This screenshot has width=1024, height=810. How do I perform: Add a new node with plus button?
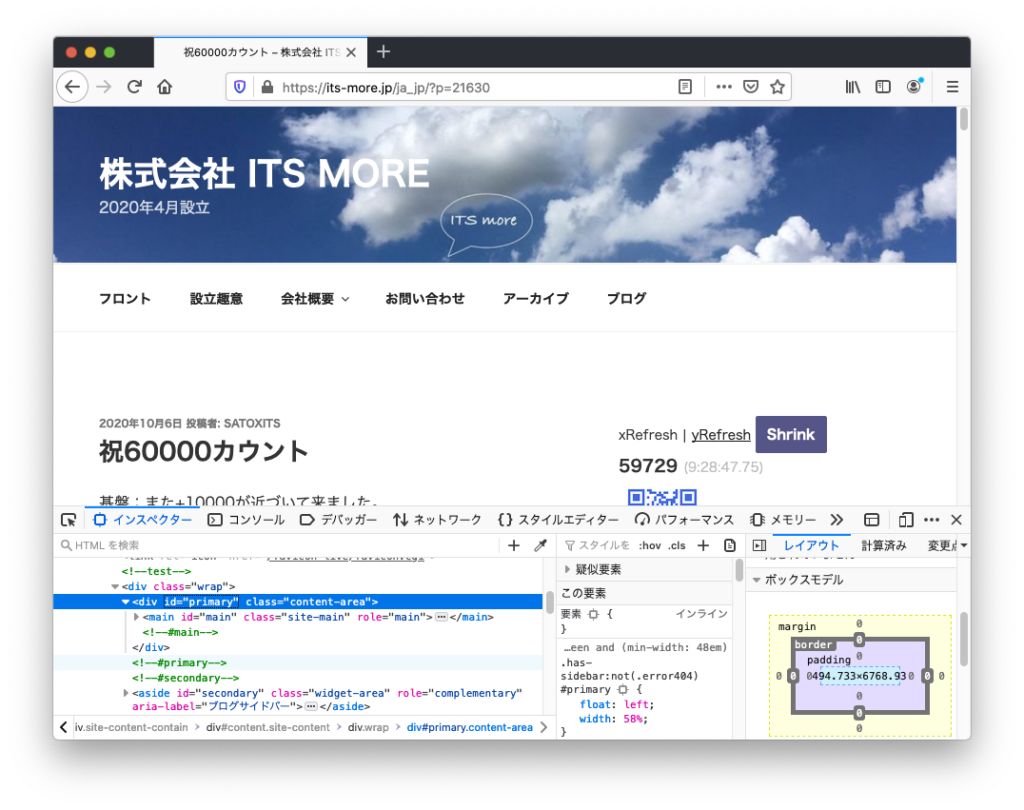[514, 546]
